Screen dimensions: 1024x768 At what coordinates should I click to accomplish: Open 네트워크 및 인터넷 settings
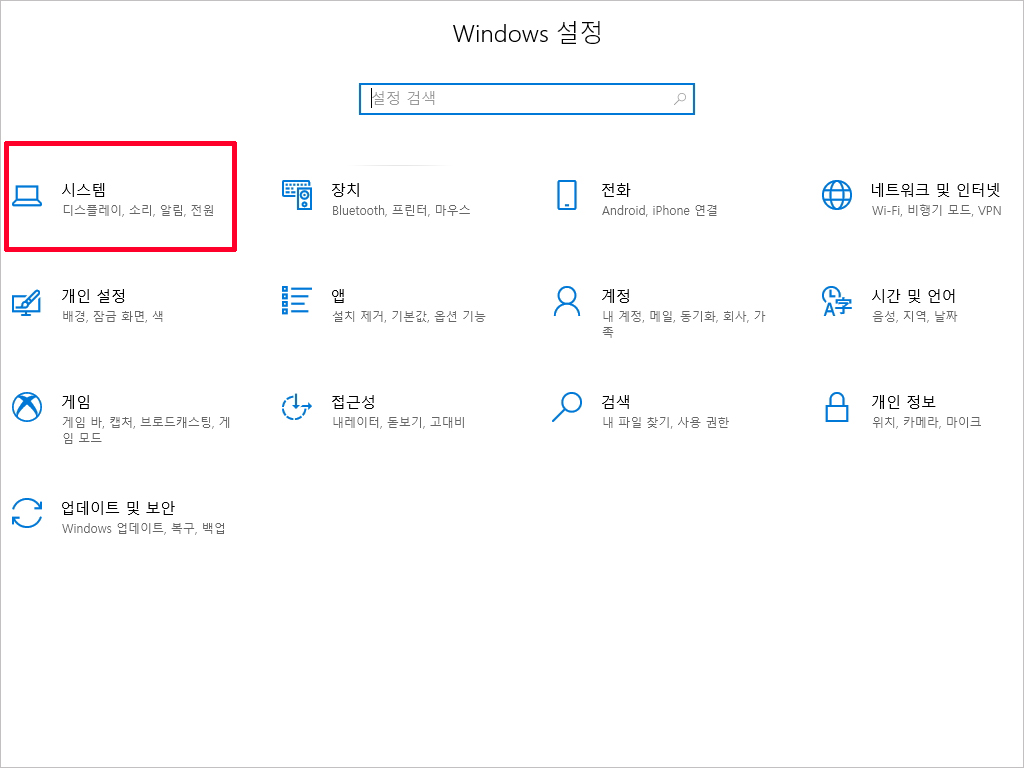(935, 189)
